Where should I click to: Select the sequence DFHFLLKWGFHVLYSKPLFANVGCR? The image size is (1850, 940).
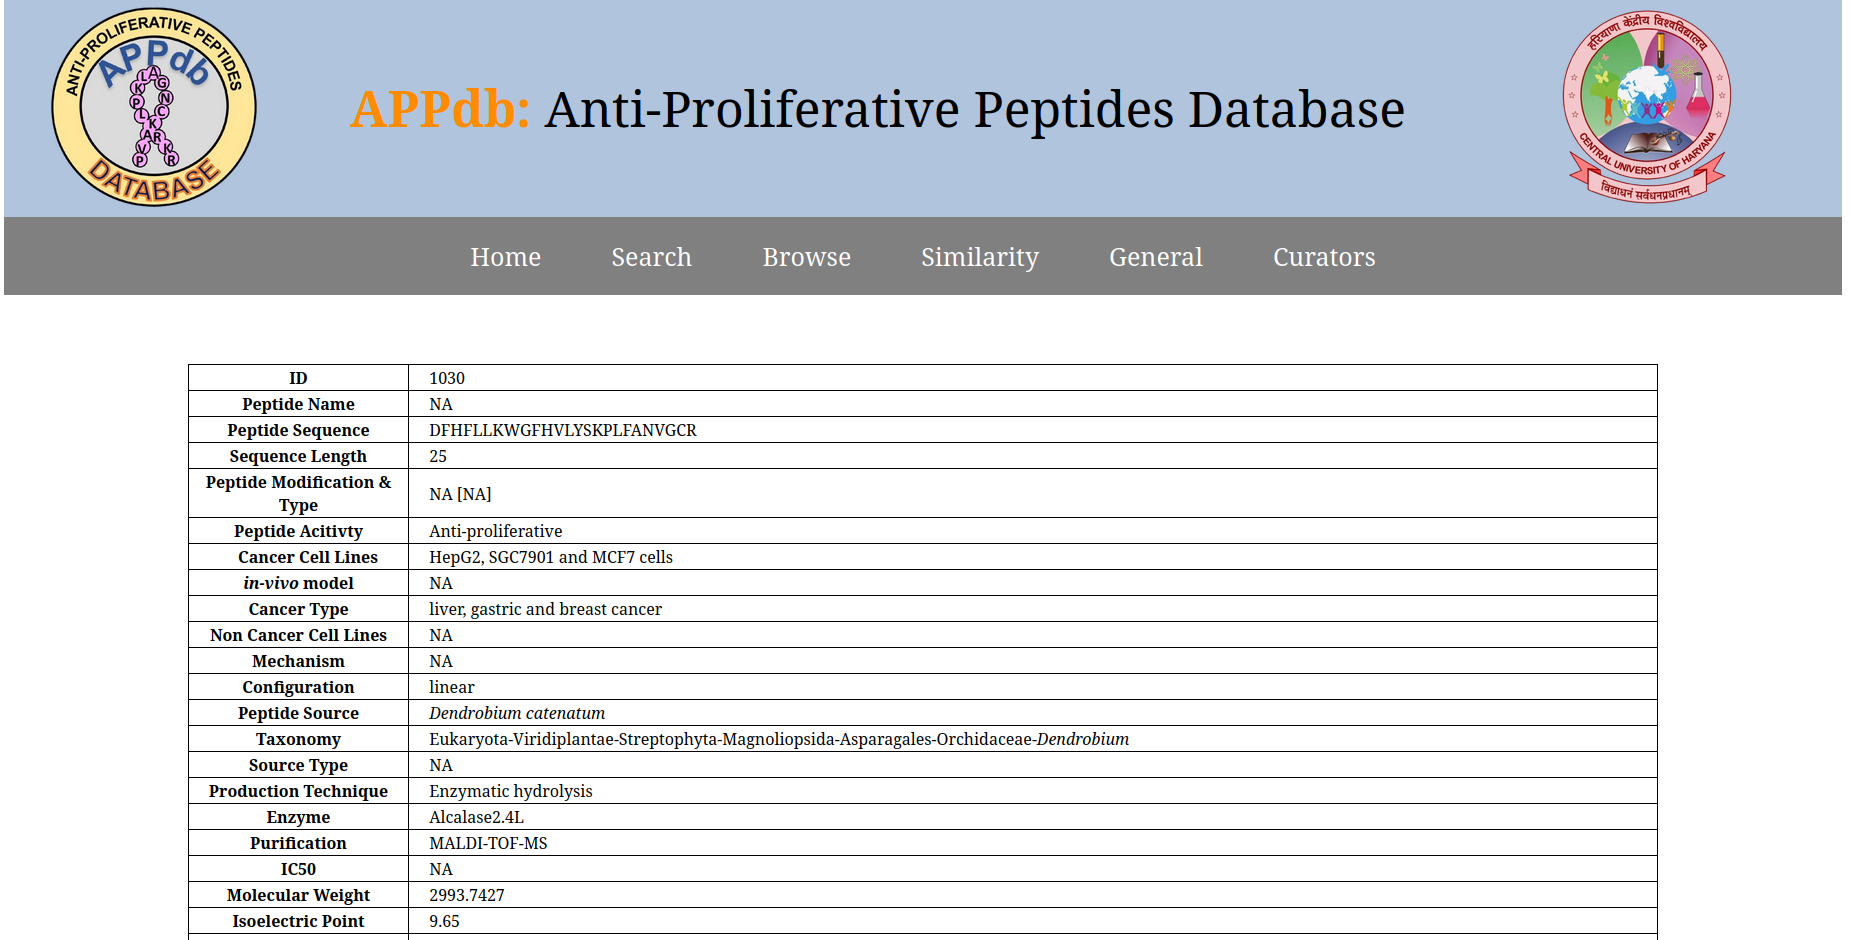[x=563, y=430]
